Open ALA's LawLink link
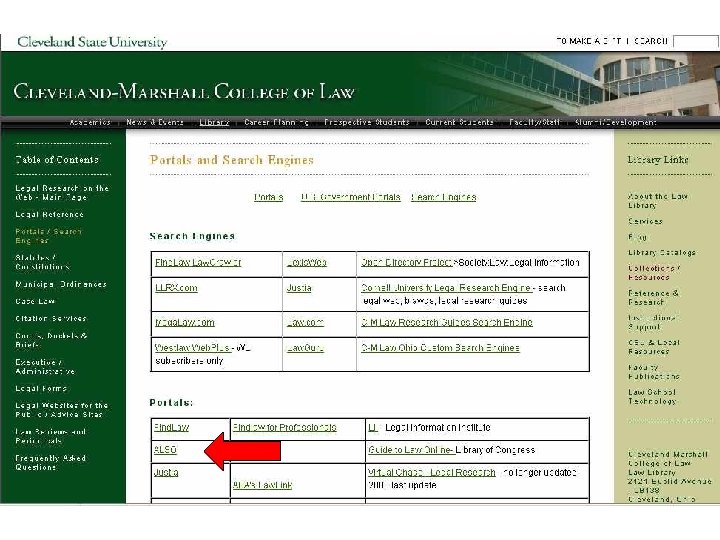Viewport: 720px width, 540px height. (x=262, y=485)
